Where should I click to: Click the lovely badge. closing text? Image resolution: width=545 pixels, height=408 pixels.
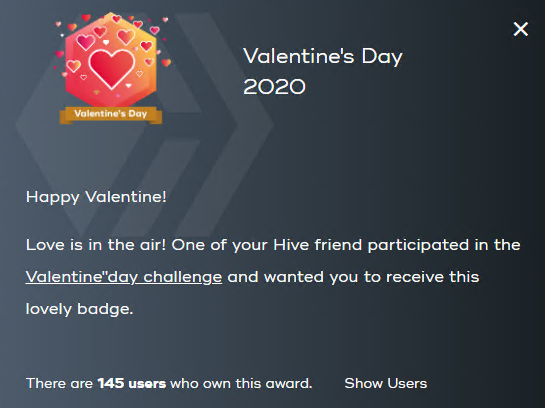pos(80,309)
